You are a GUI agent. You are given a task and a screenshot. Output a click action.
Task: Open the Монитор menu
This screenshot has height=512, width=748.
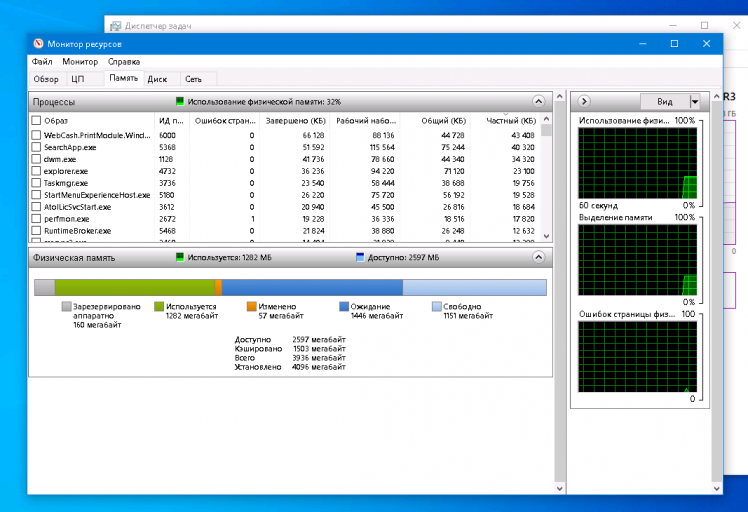coord(80,62)
